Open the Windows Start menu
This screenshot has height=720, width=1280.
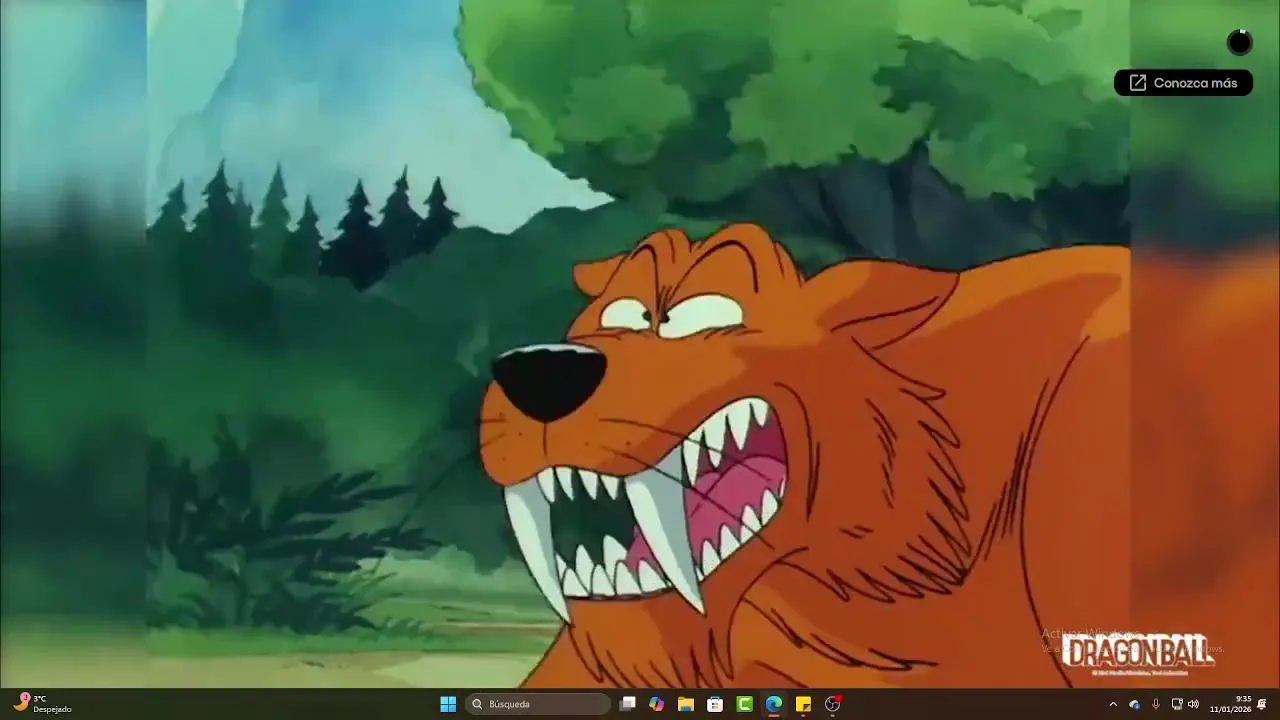(448, 704)
